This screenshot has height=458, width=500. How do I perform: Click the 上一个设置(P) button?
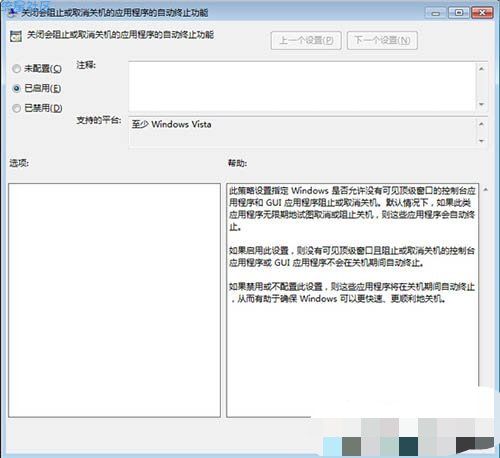pyautogui.click(x=306, y=40)
